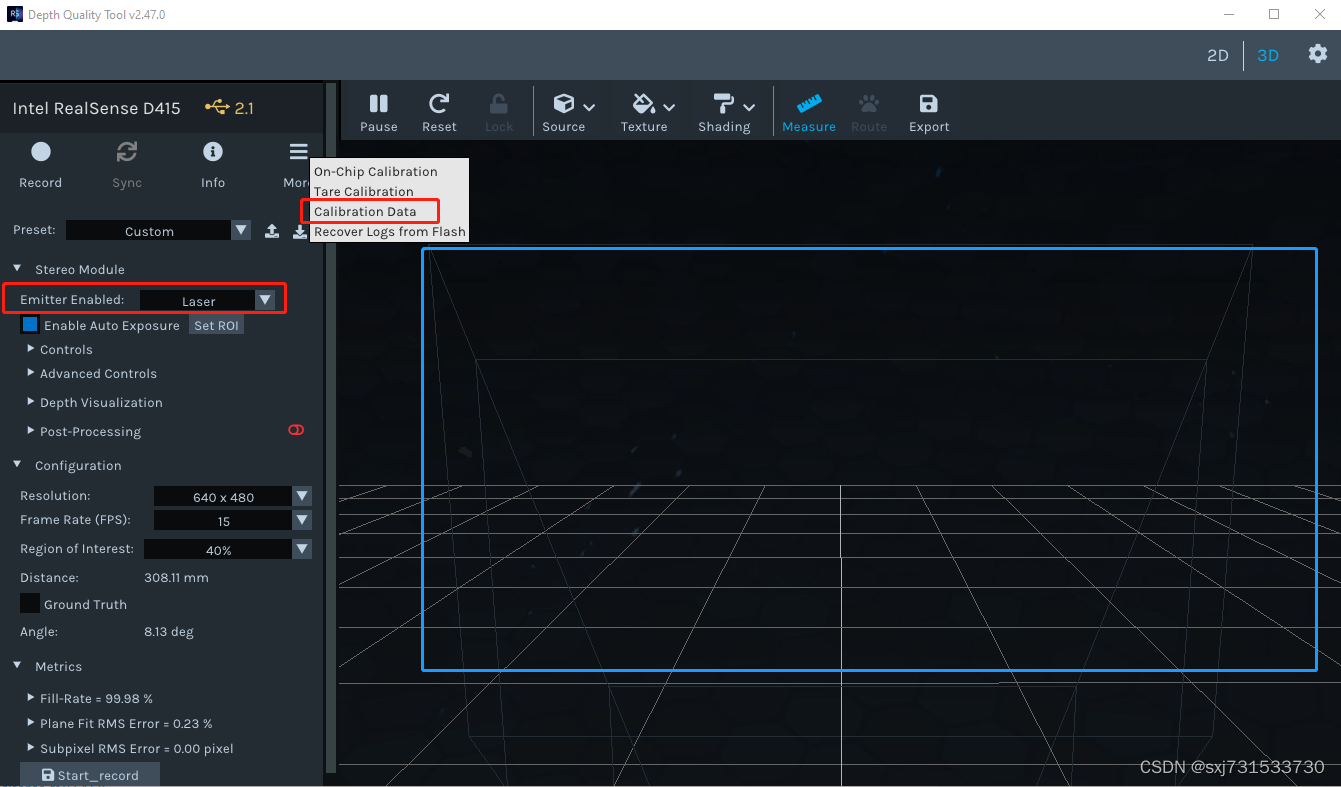Open the Emitter Enabled Laser dropdown
The image size is (1341, 787).
[x=207, y=300]
